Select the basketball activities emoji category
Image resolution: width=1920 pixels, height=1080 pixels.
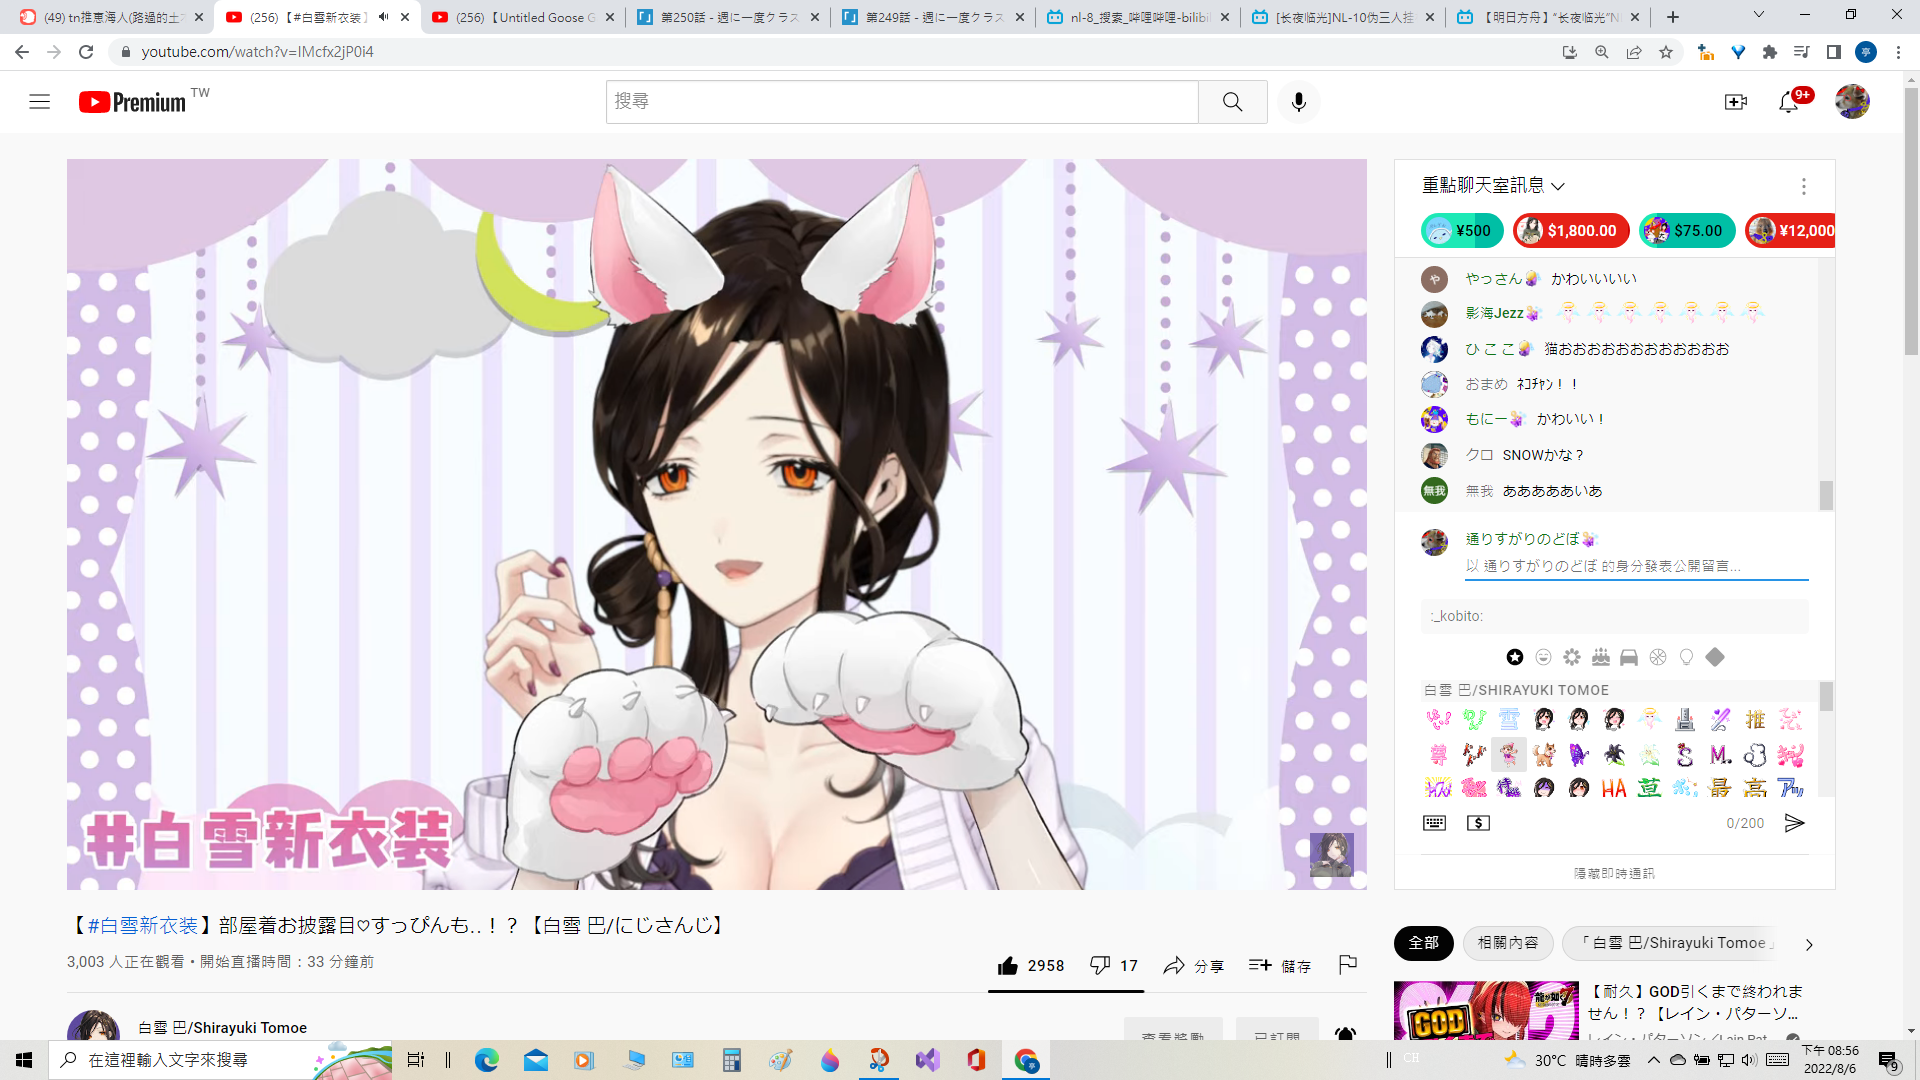[x=1658, y=657]
